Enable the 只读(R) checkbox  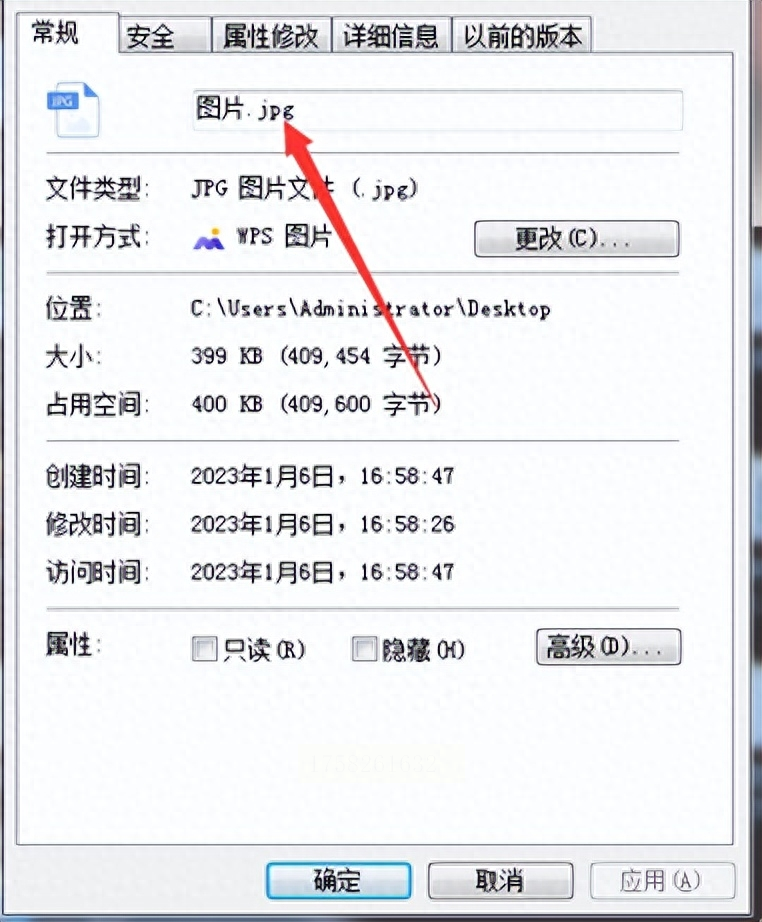pyautogui.click(x=205, y=649)
